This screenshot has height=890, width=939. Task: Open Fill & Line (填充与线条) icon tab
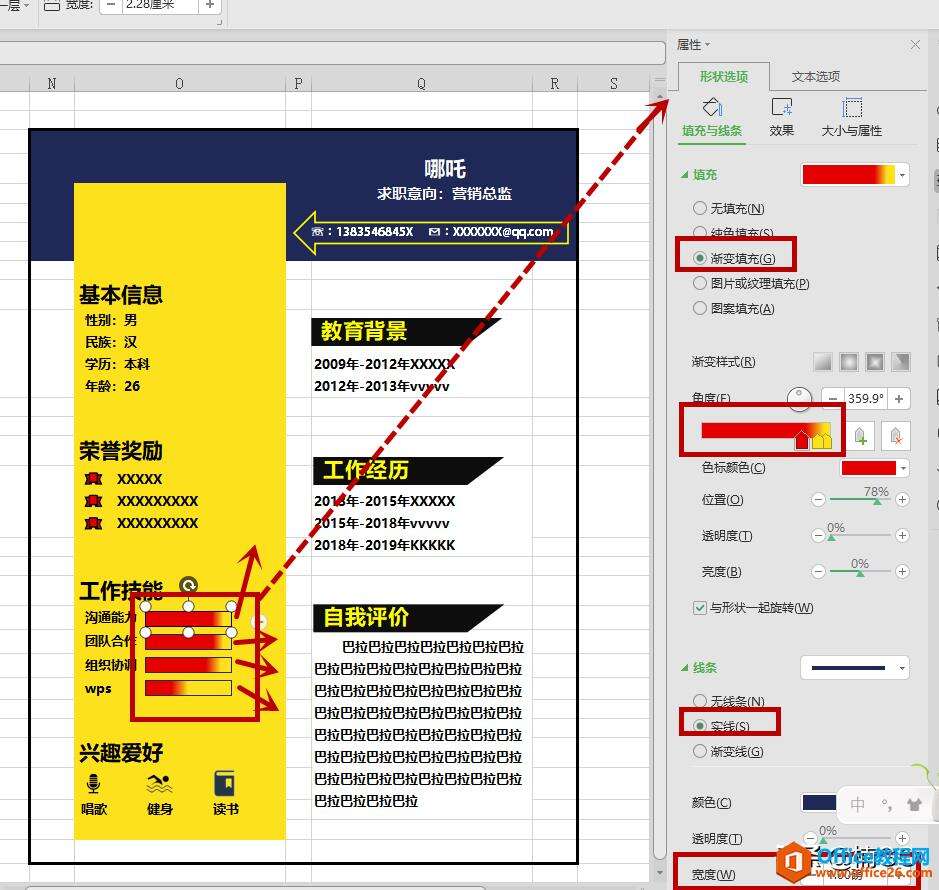(x=712, y=117)
